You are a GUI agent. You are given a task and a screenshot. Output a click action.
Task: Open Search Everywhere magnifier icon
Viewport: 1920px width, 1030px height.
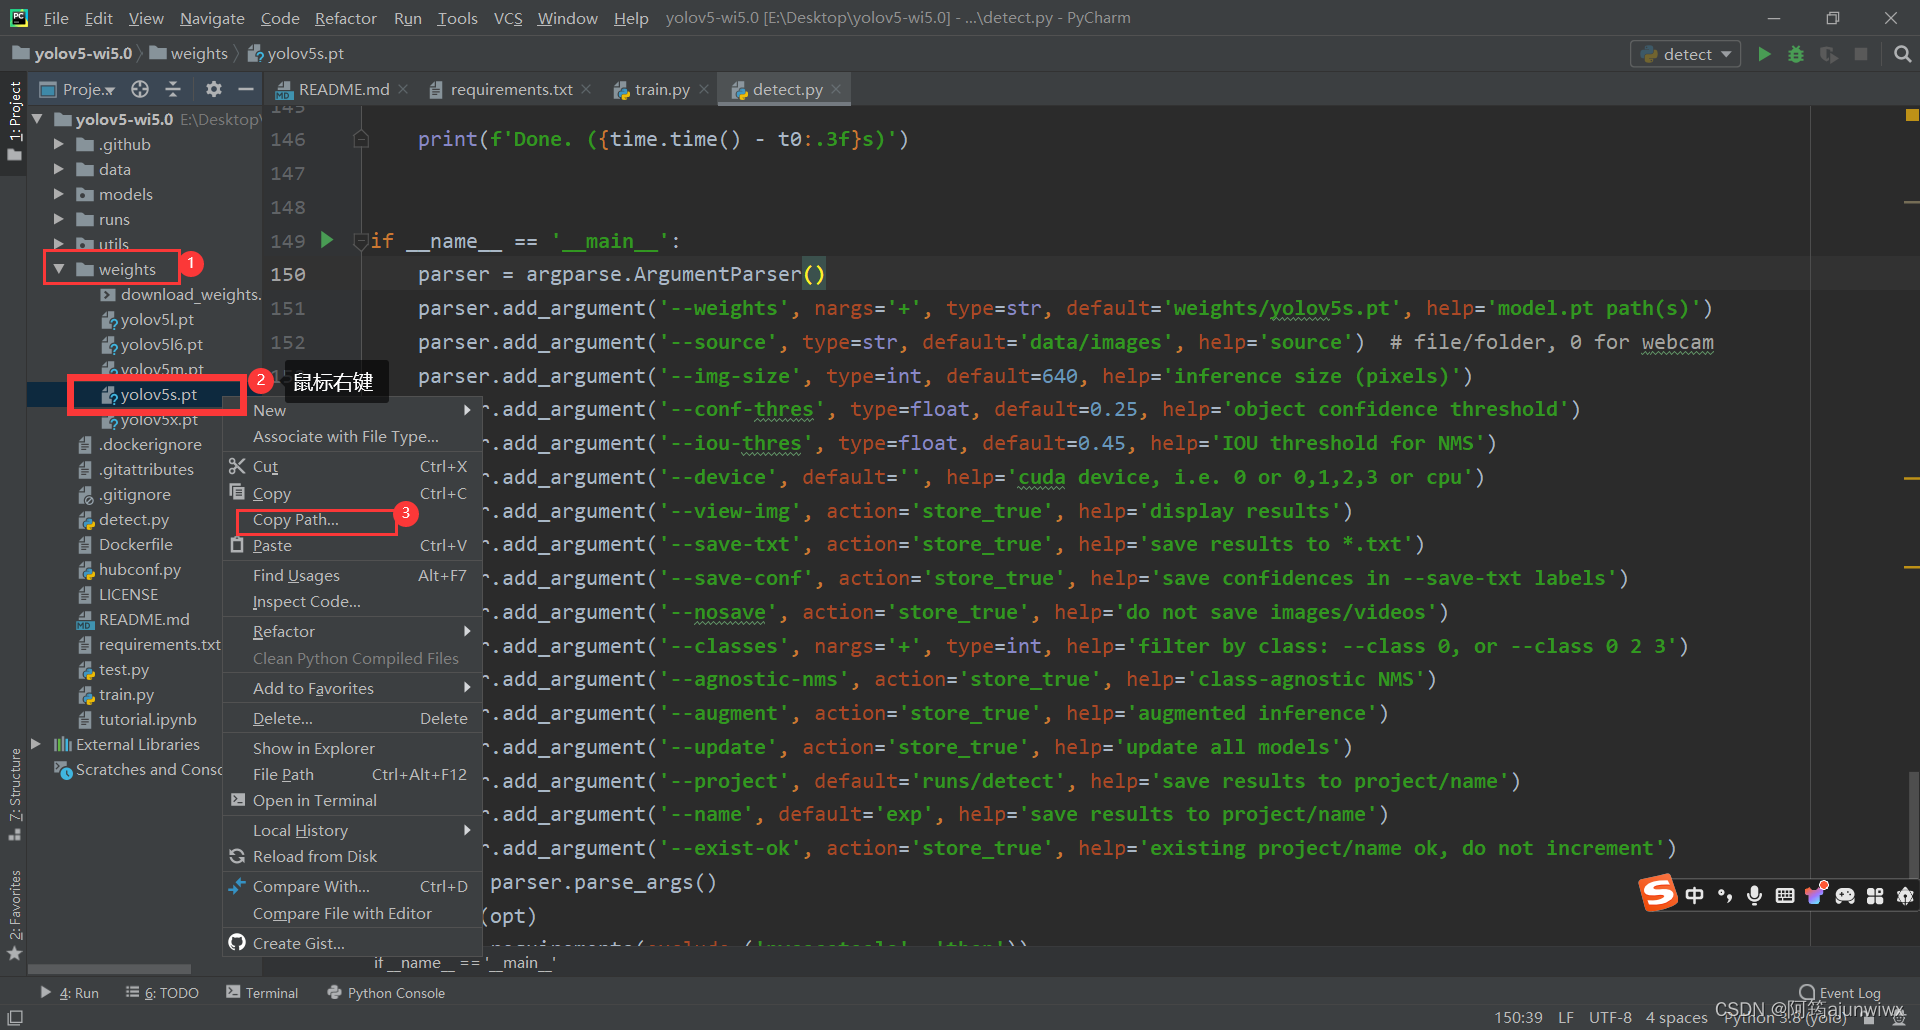(1902, 54)
